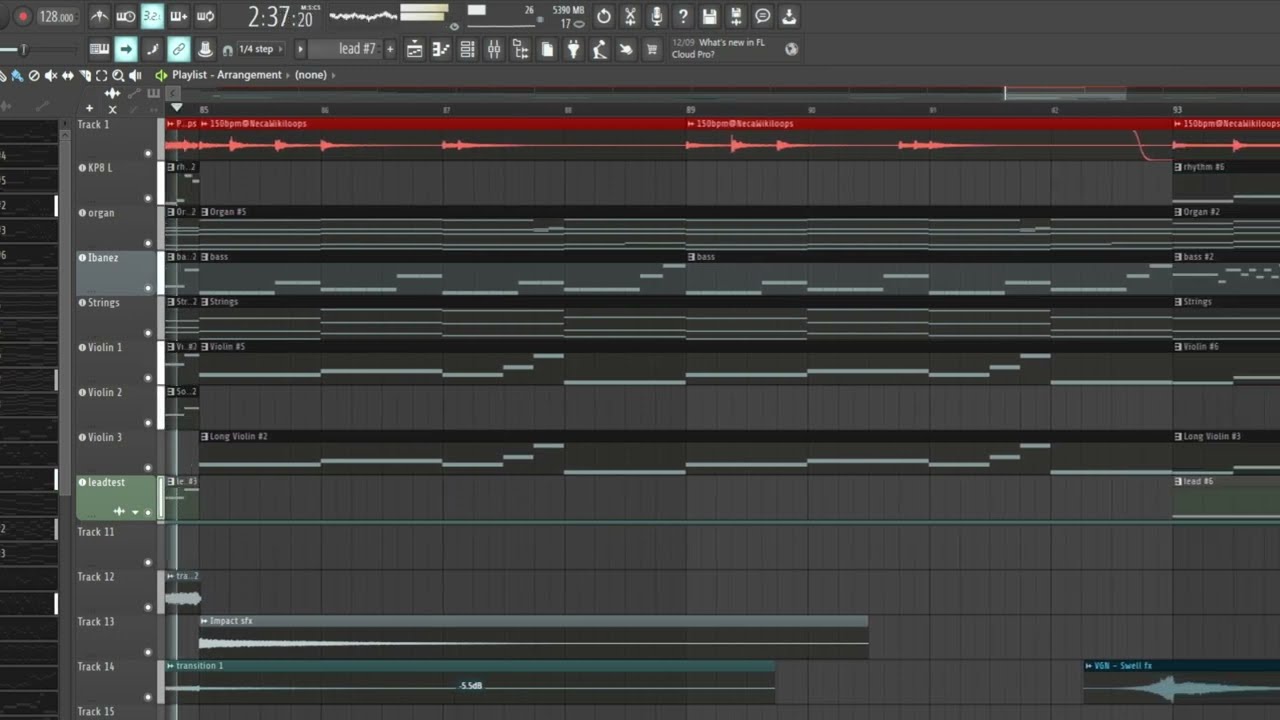This screenshot has width=1280, height=720.
Task: Toggle the metronome
Action: pos(99,16)
